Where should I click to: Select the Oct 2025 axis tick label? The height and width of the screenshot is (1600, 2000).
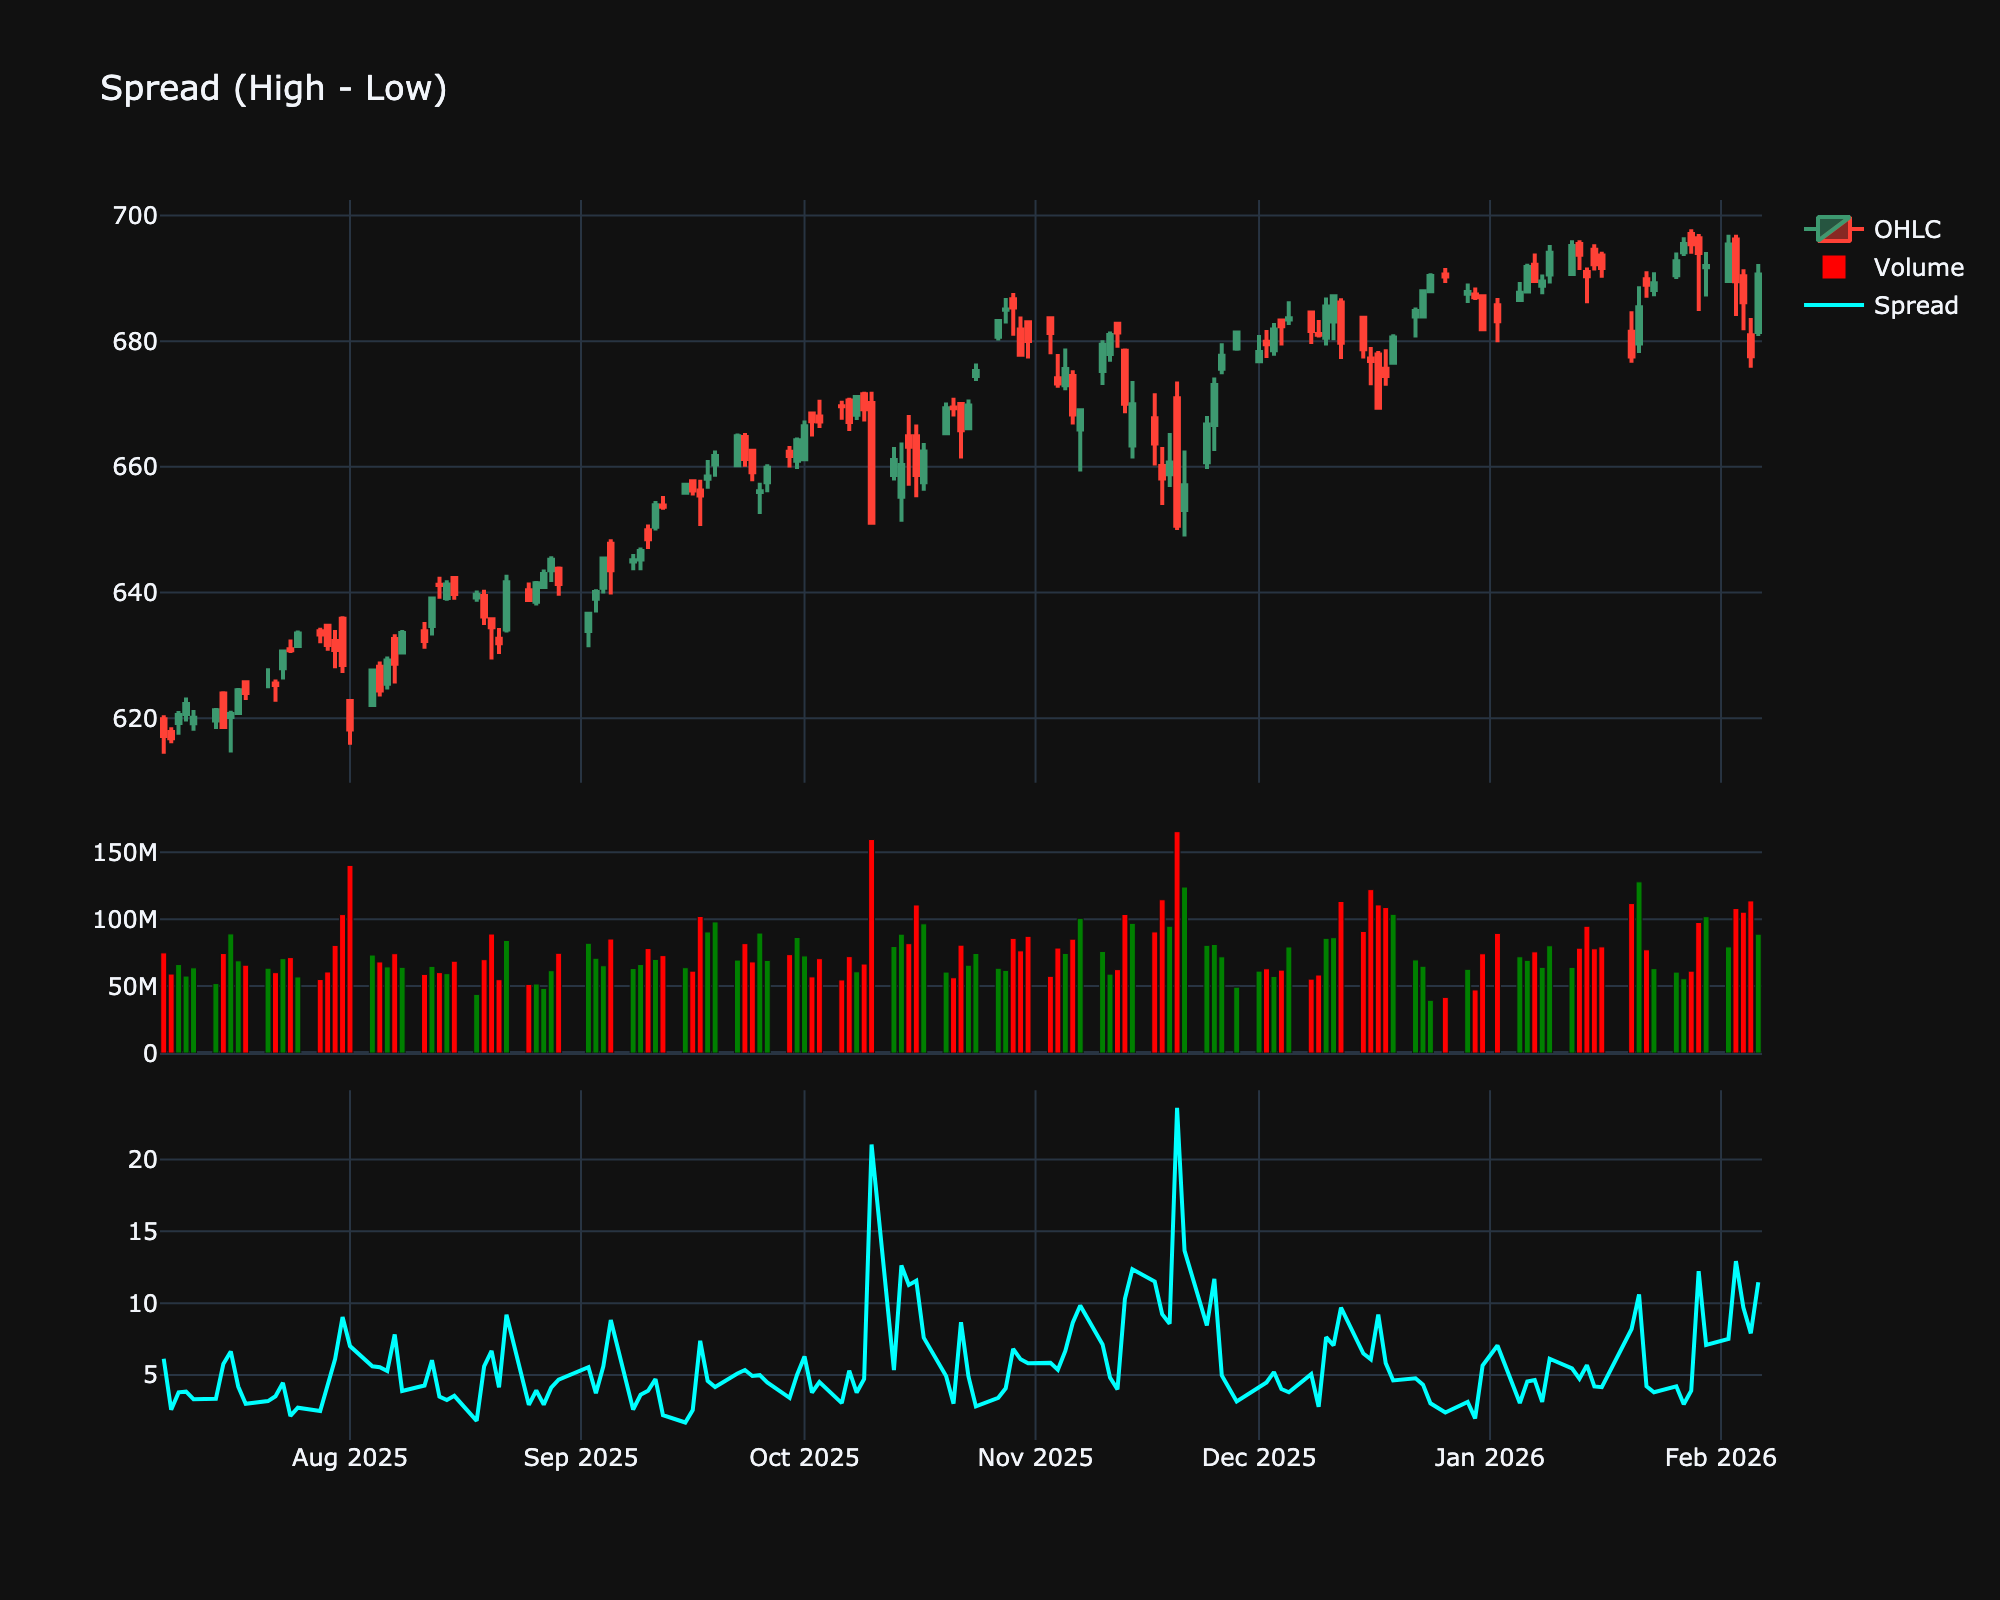(804, 1458)
